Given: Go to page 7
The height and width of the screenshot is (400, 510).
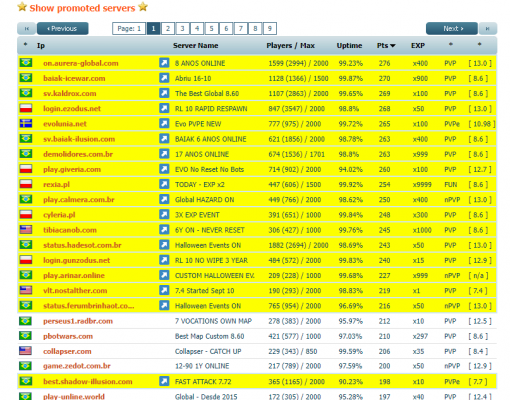Looking at the screenshot, I should pos(241,29).
